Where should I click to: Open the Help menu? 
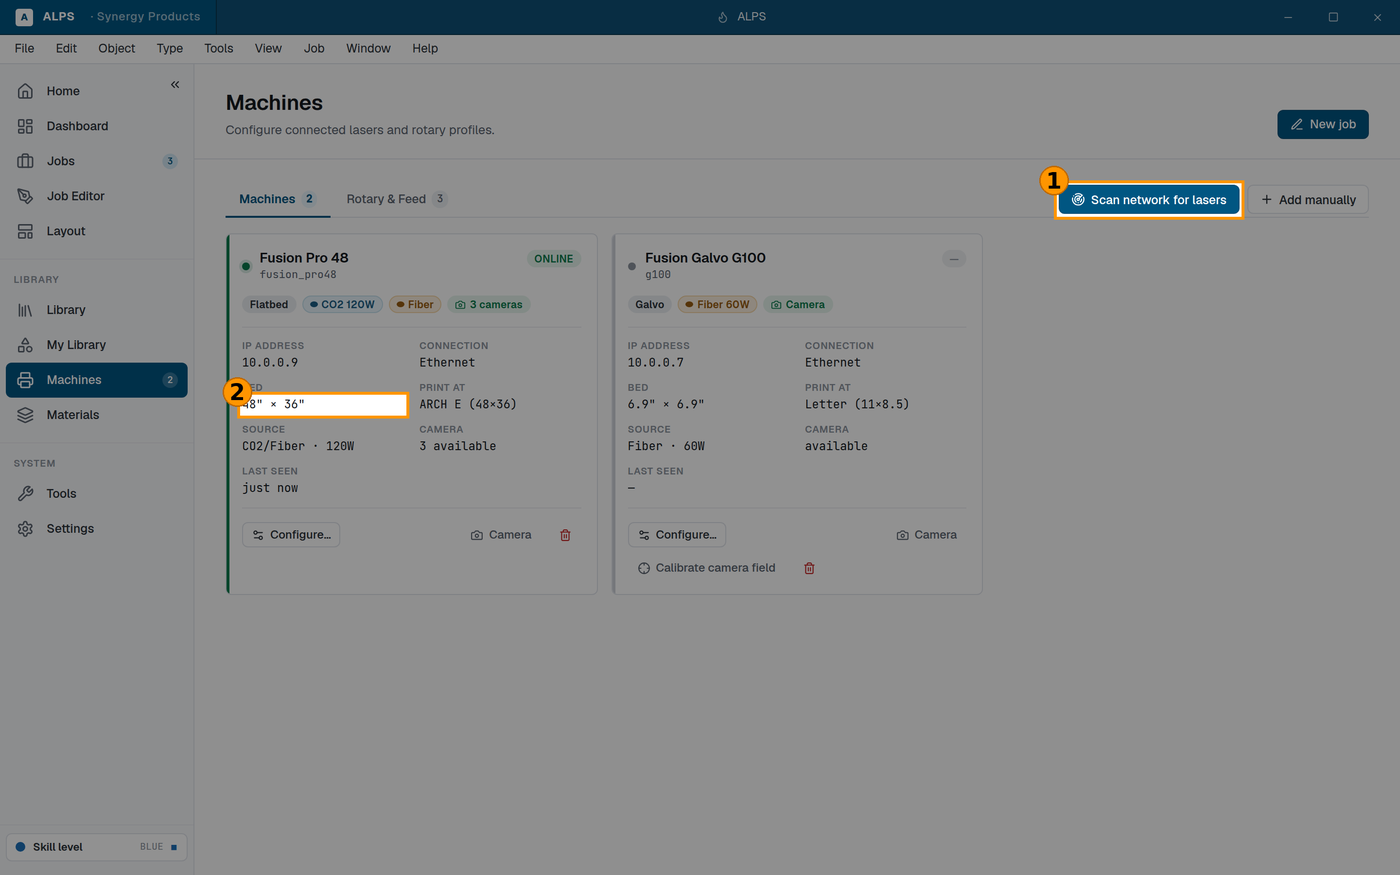pyautogui.click(x=425, y=48)
